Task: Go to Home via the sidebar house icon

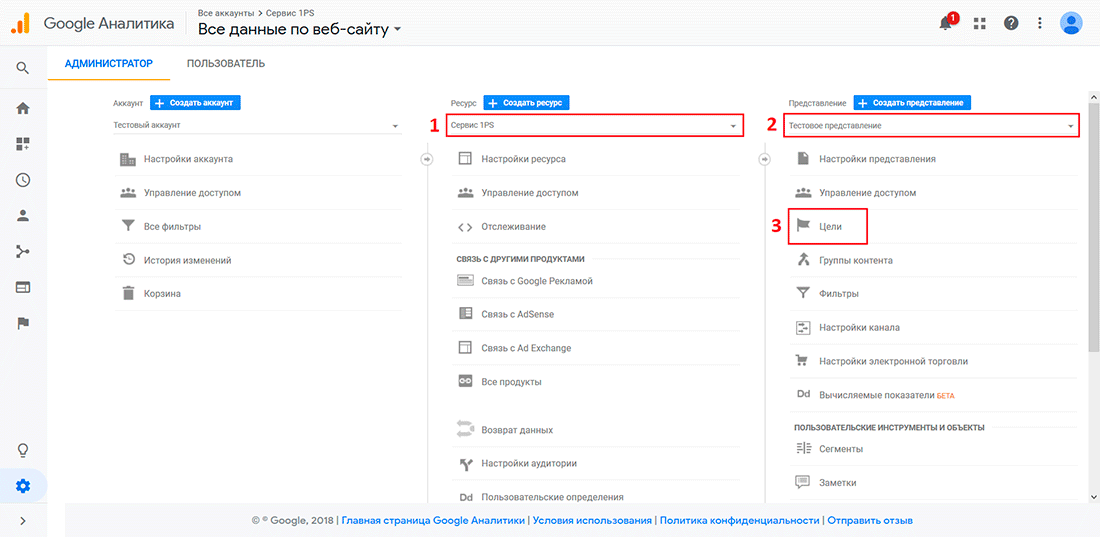Action: 23,109
